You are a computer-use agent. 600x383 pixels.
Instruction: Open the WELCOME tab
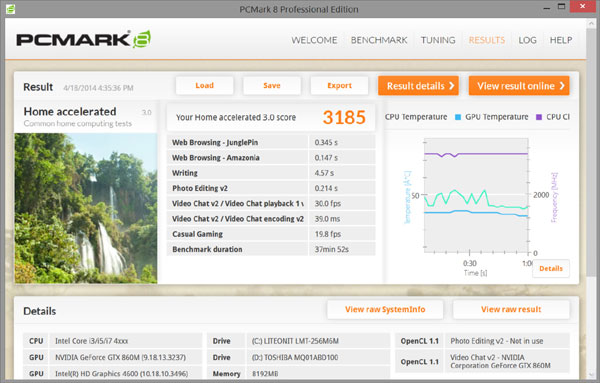[314, 40]
